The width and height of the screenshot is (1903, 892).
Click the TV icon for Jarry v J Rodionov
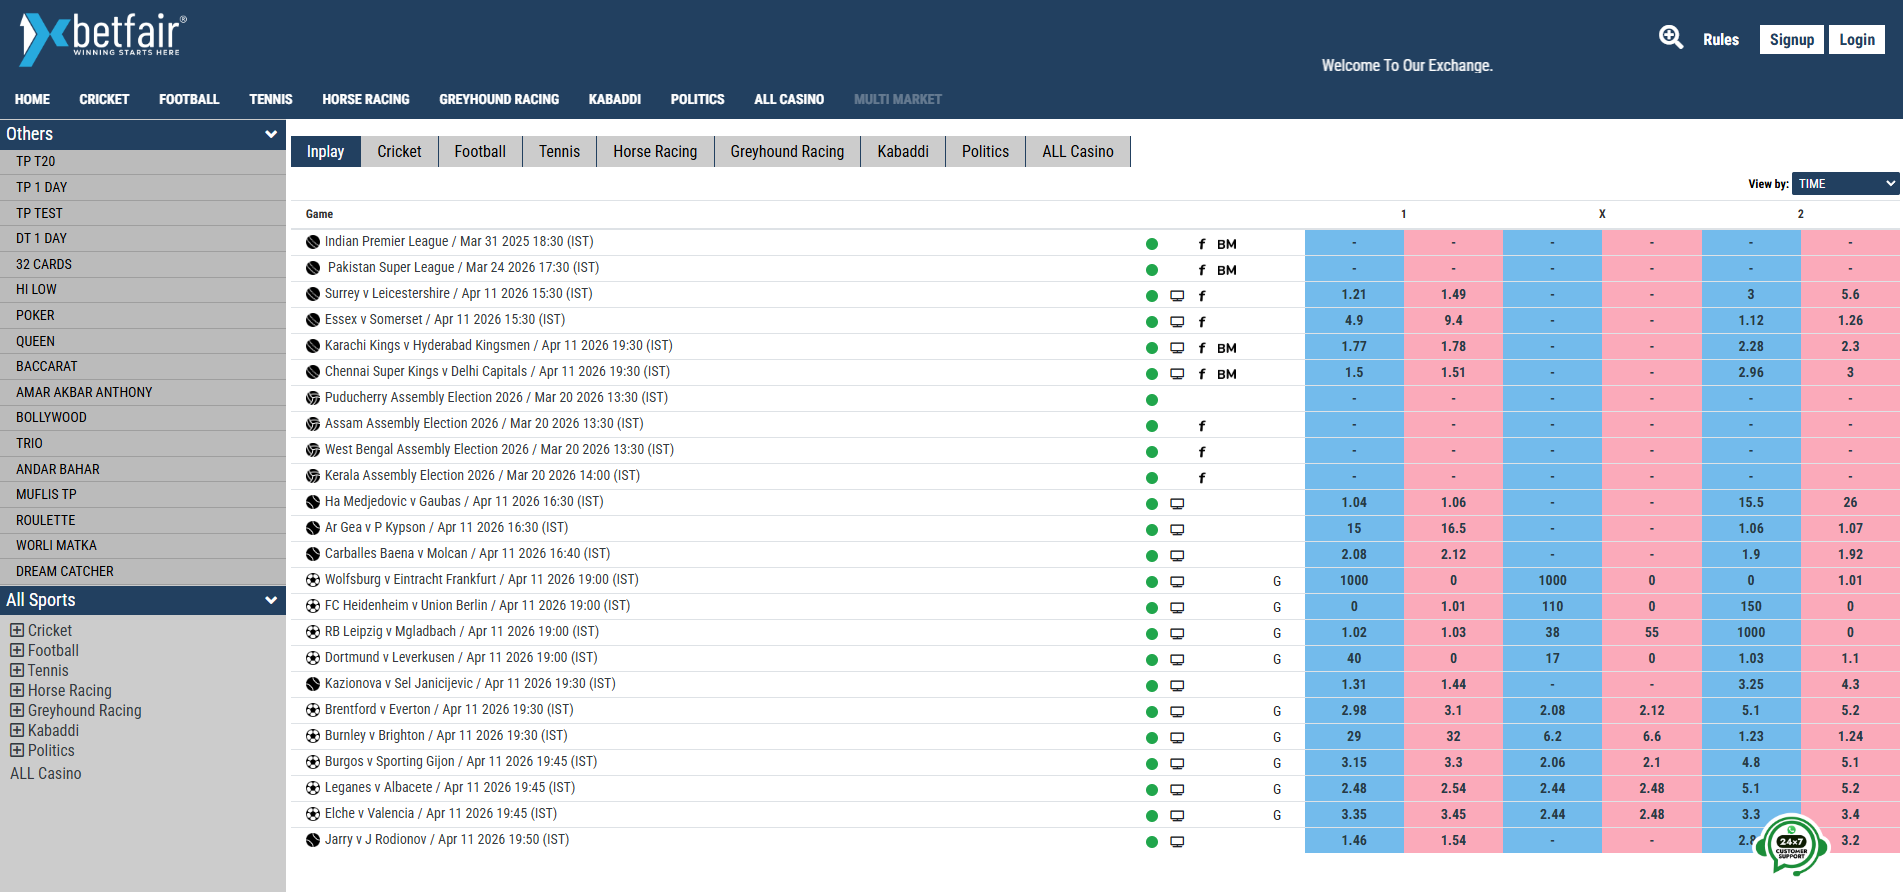tap(1177, 842)
